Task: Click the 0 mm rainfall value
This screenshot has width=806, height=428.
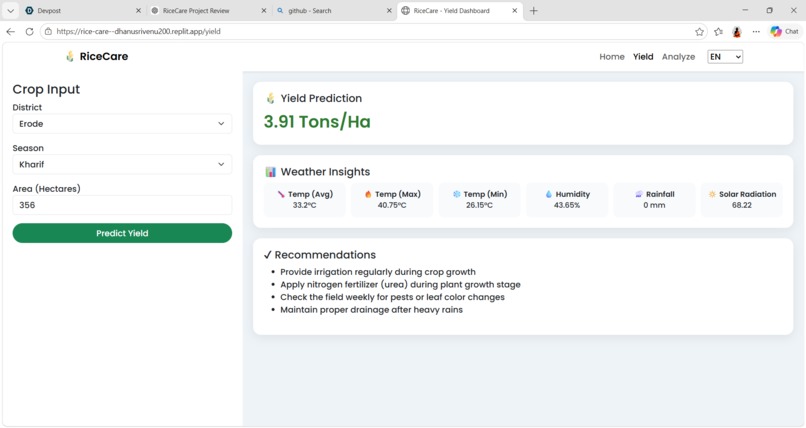Action: [654, 205]
